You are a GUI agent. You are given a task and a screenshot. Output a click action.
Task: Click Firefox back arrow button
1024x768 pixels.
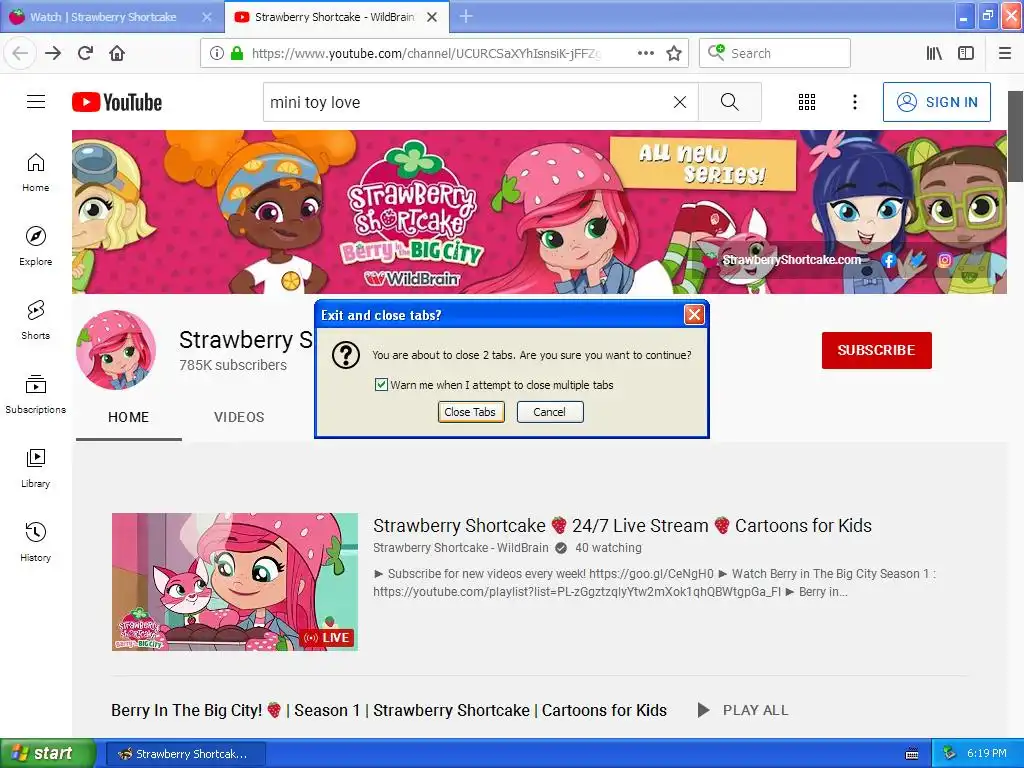coord(20,53)
